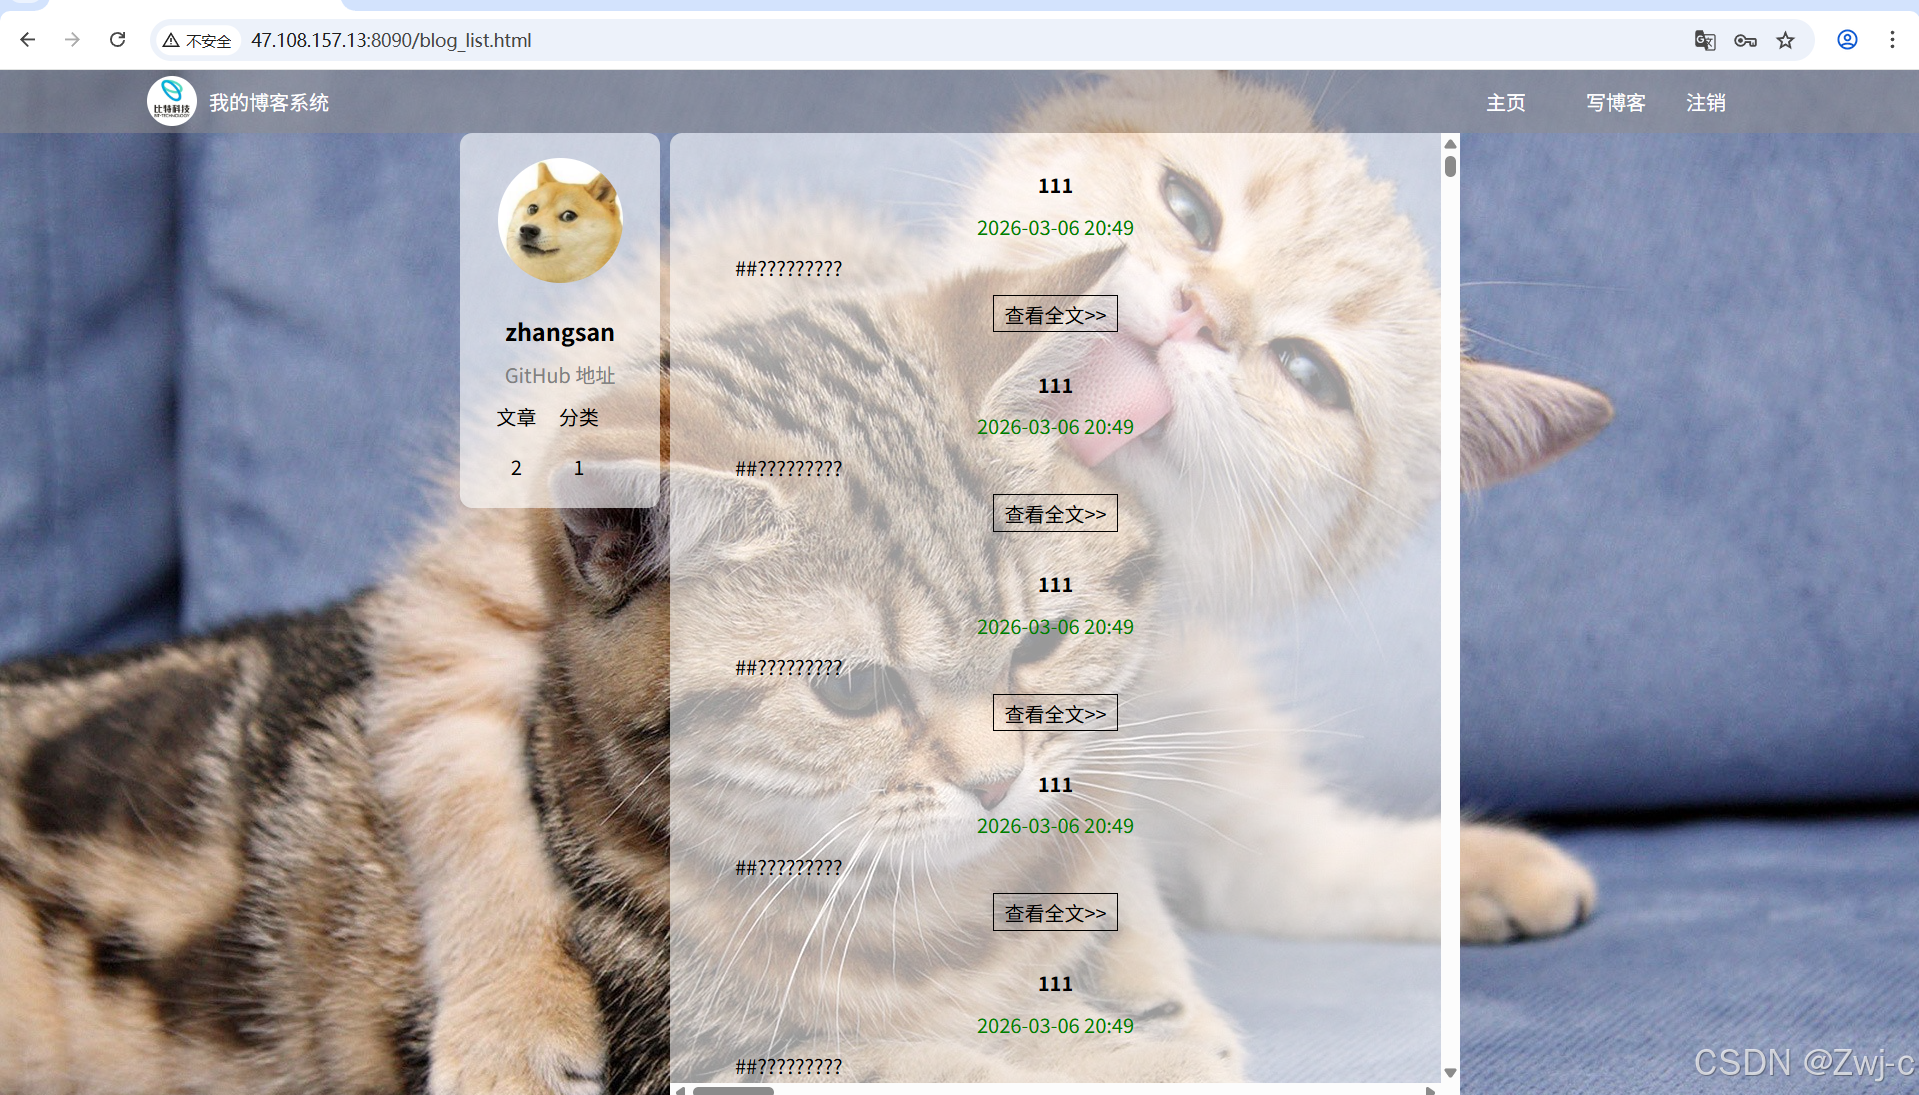1919x1095 pixels.
Task: Open the browser three-dot menu
Action: point(1892,40)
